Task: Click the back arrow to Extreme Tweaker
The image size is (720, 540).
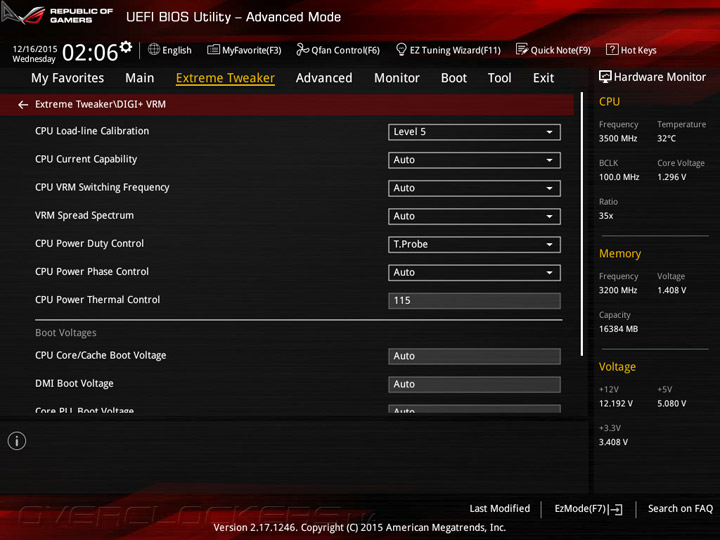Action: 23,105
